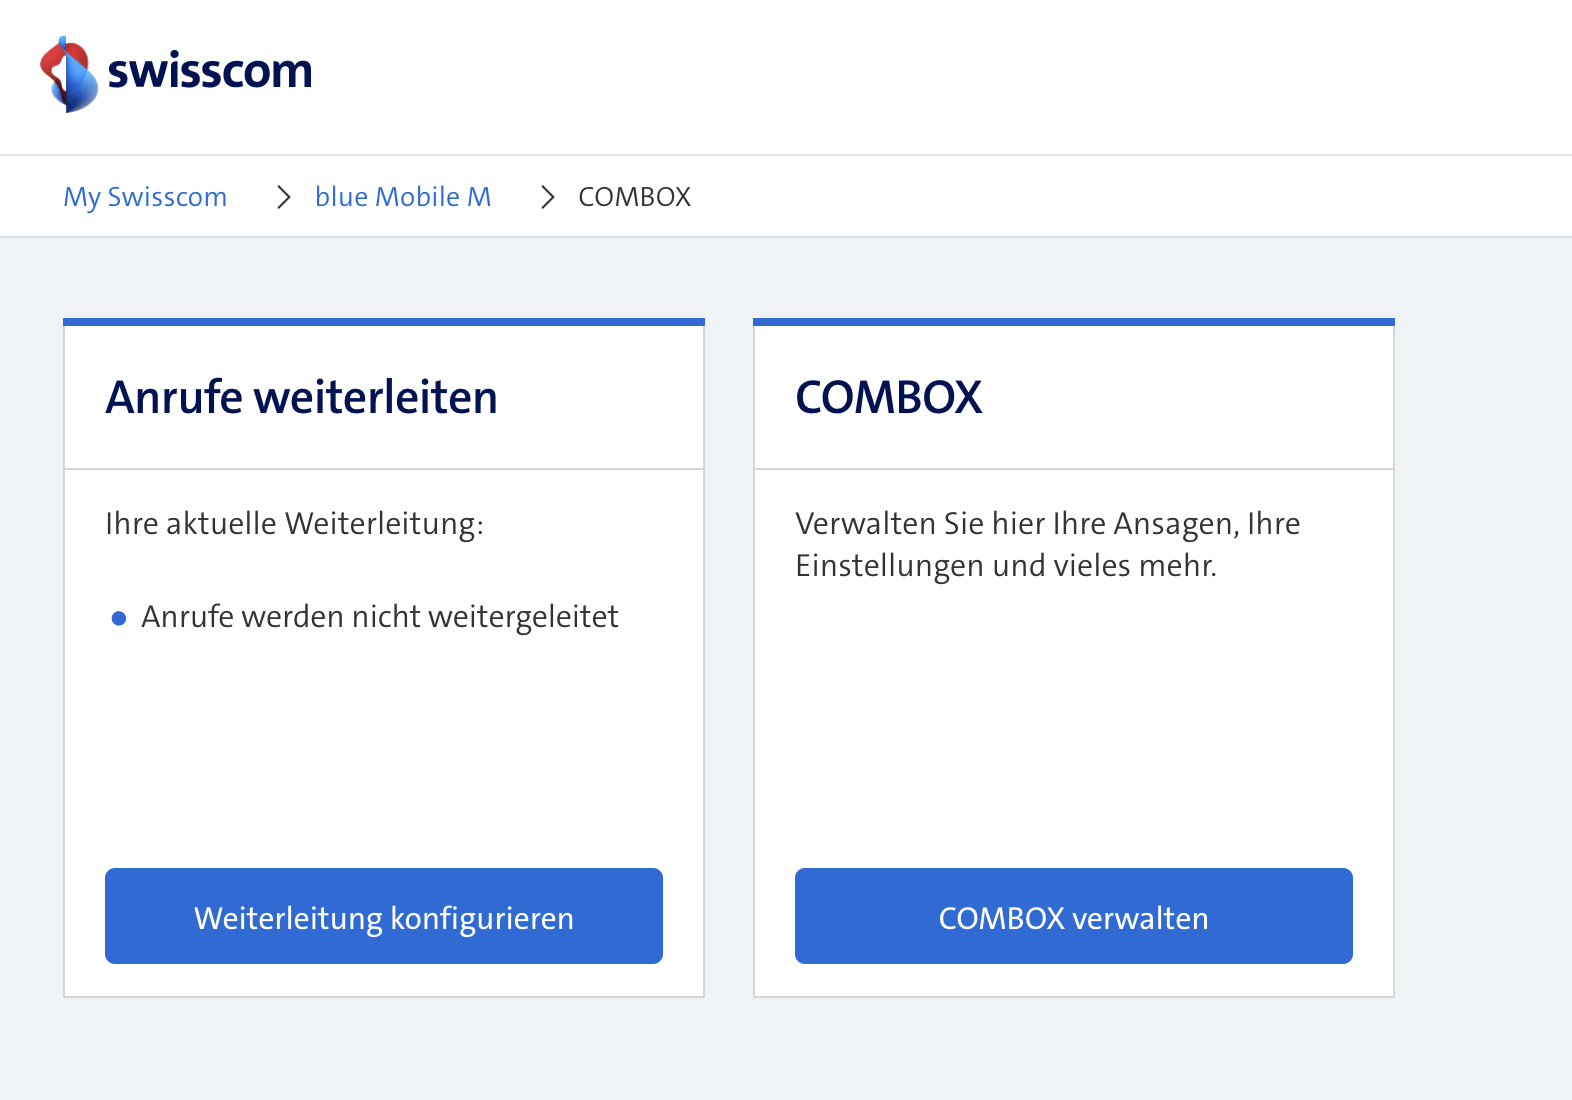Screen dimensions: 1572x1100
Task: Click 'Anrufe werden nicht weitergeleitet' status text
Action: [x=380, y=617]
